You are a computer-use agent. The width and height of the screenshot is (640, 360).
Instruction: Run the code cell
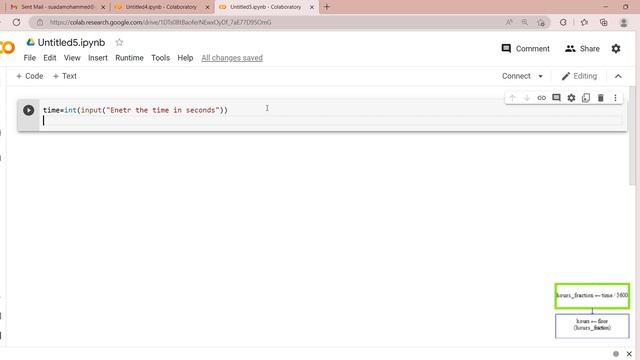(x=29, y=110)
